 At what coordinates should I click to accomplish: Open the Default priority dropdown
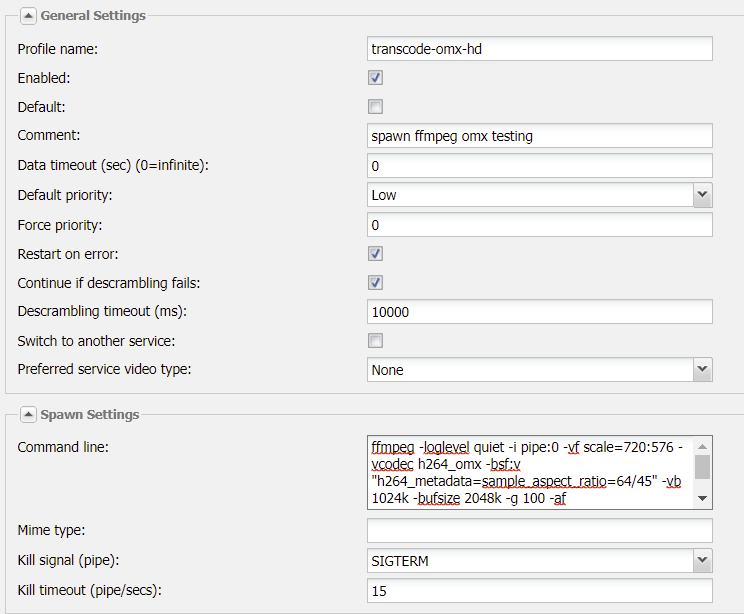(702, 195)
